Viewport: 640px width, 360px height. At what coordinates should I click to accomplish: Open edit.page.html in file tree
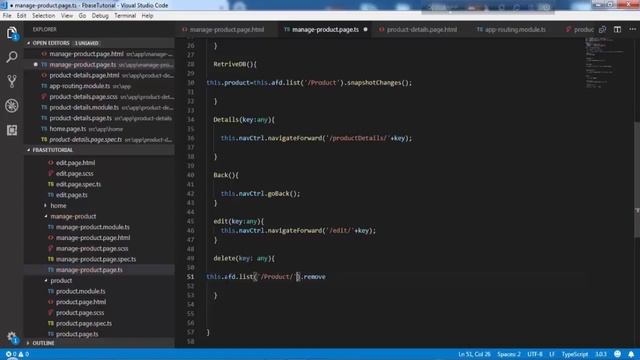[x=100, y=163]
